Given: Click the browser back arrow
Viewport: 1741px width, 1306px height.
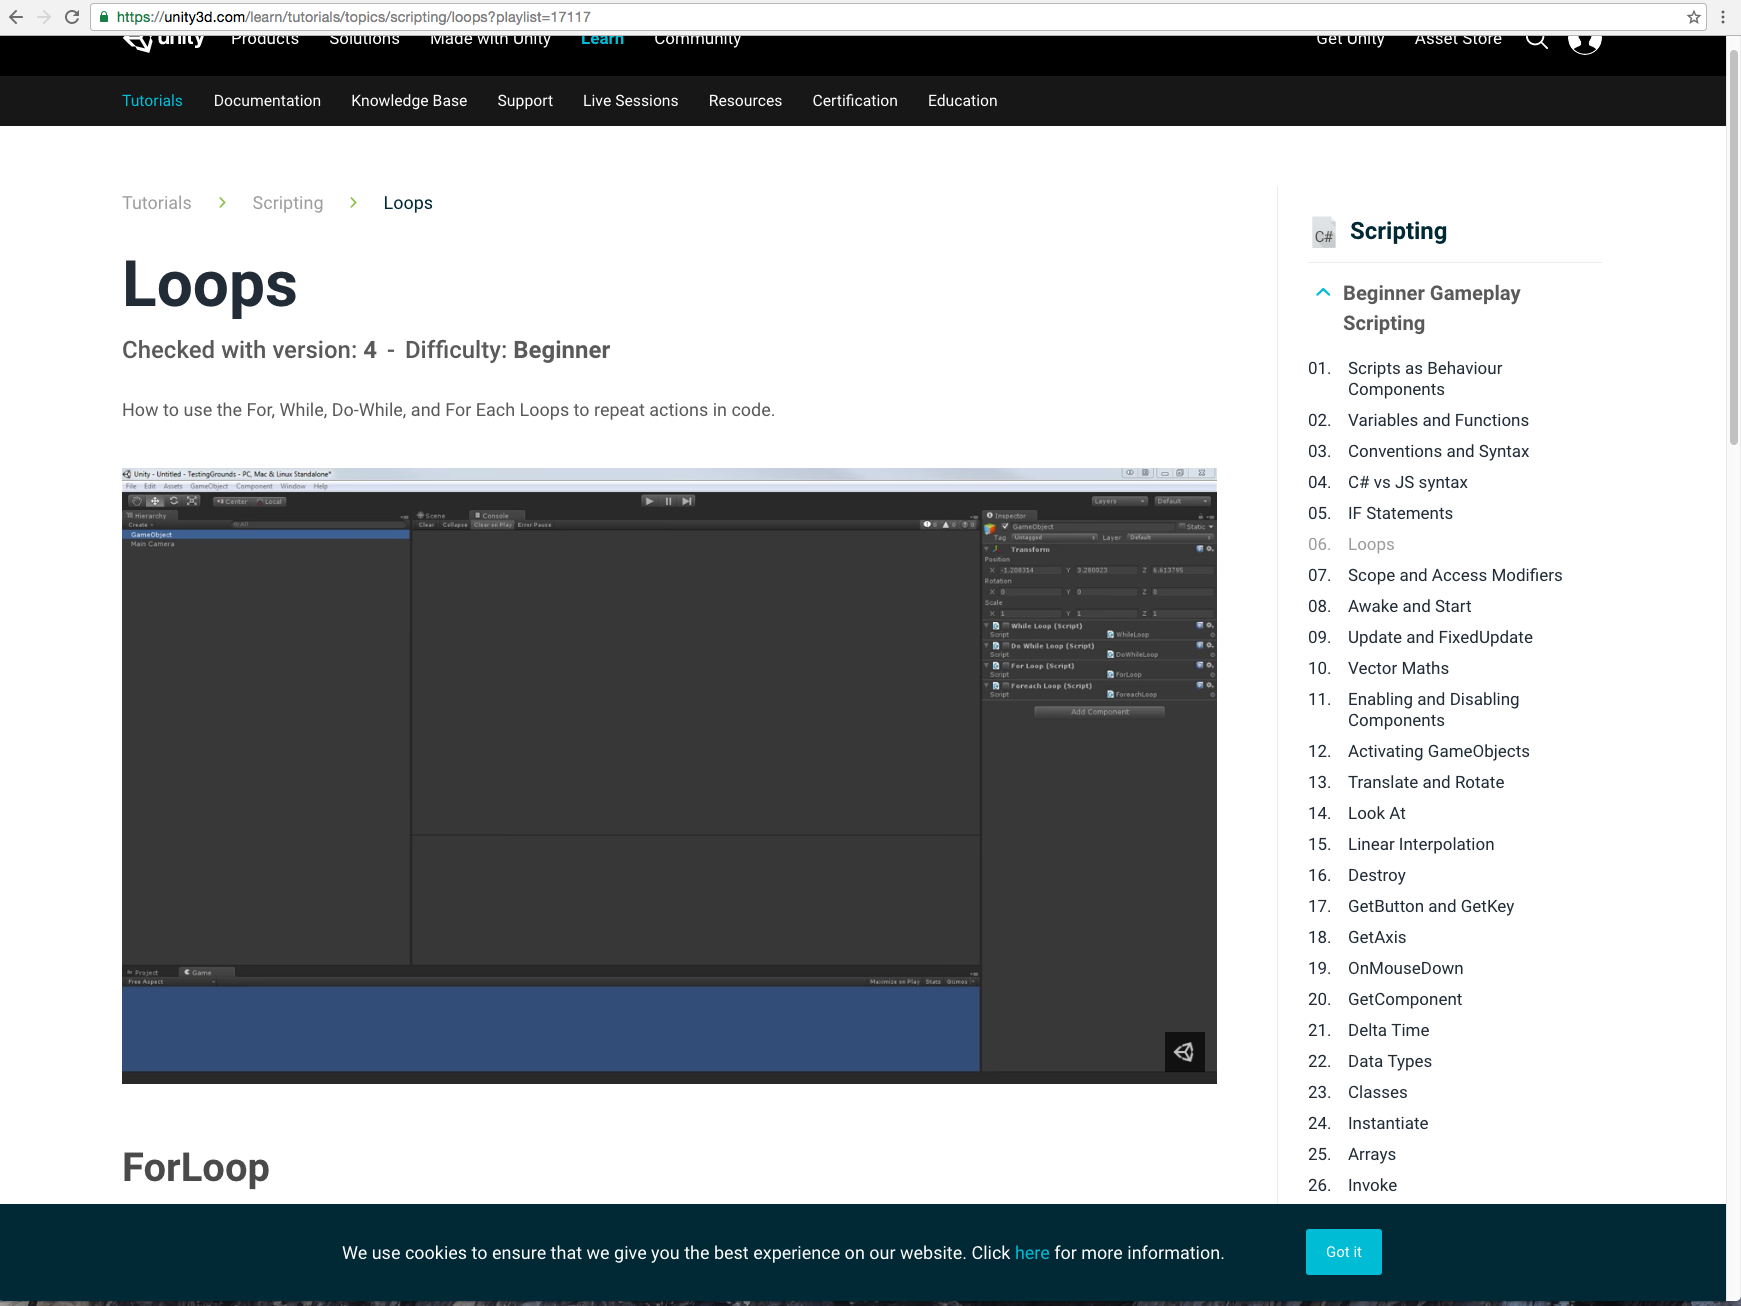Looking at the screenshot, I should 16,17.
